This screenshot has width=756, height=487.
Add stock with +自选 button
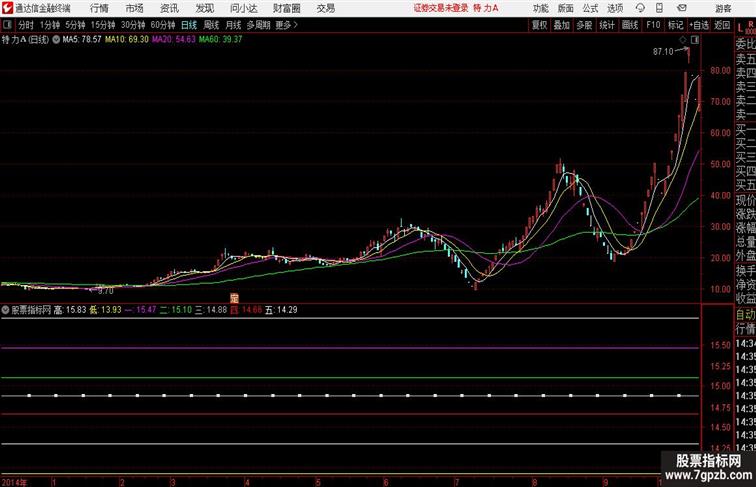(x=699, y=25)
